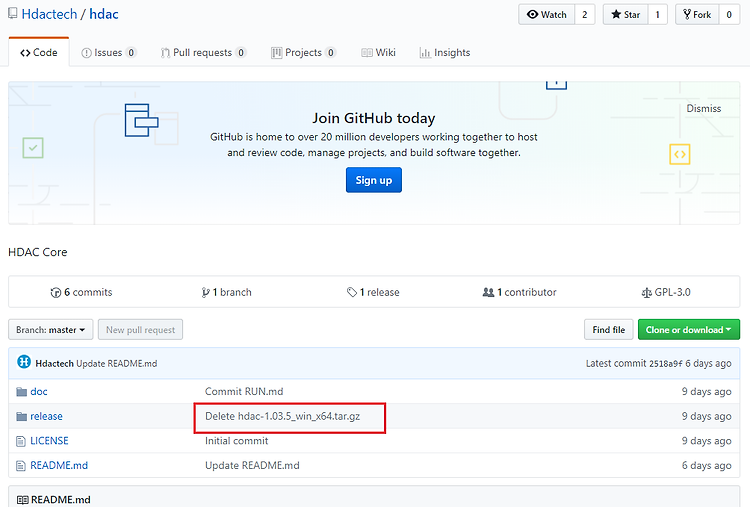Open latest commit message Update README.md
Screen dimensions: 750x507
[x=117, y=364]
